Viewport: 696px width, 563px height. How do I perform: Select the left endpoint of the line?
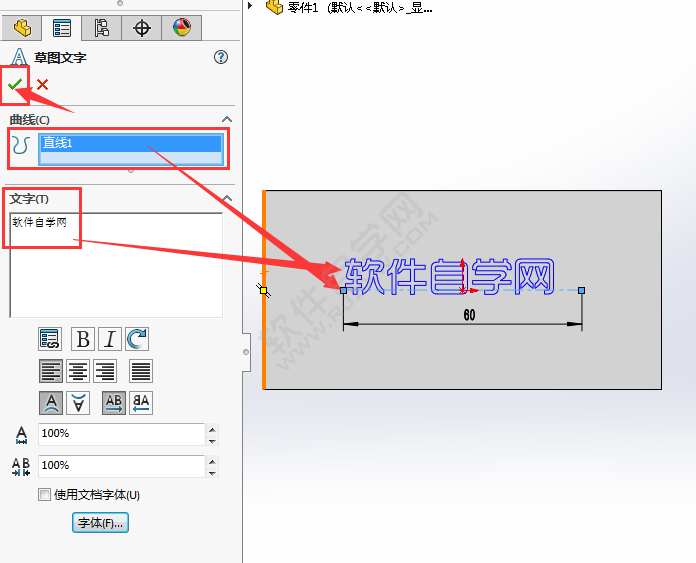tap(343, 290)
